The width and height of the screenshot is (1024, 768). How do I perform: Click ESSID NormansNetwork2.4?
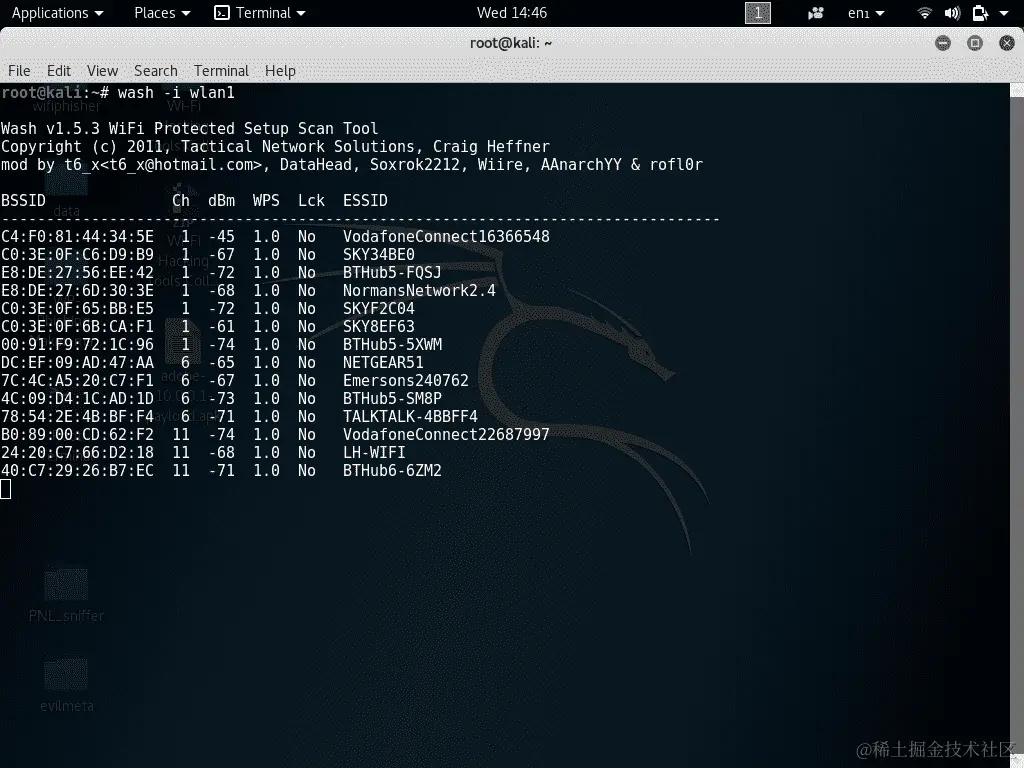tap(419, 291)
